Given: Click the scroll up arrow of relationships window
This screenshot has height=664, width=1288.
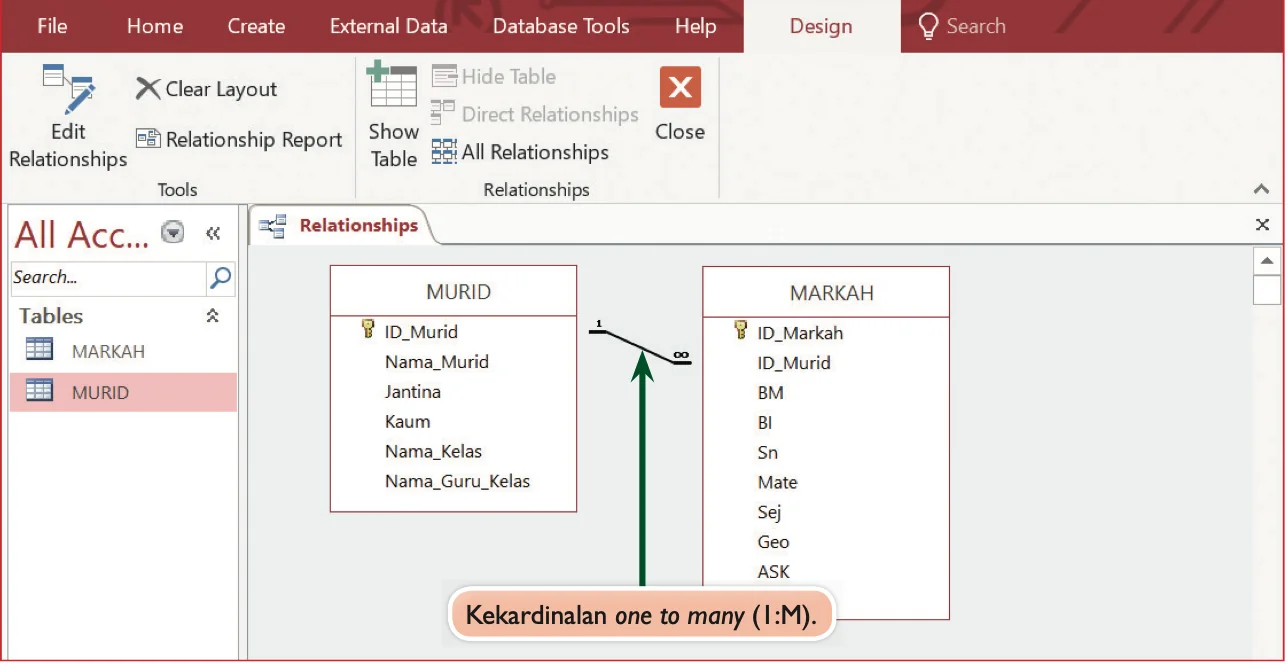Looking at the screenshot, I should (1266, 261).
